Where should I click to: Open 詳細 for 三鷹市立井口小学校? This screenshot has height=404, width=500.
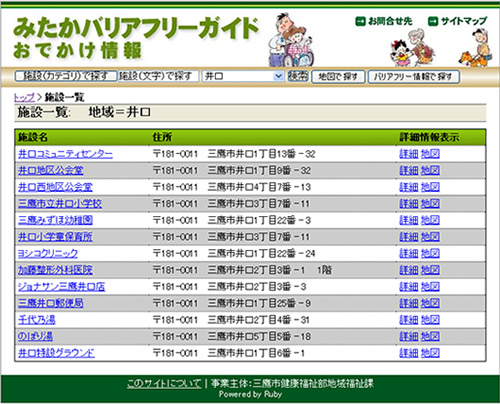click(409, 204)
